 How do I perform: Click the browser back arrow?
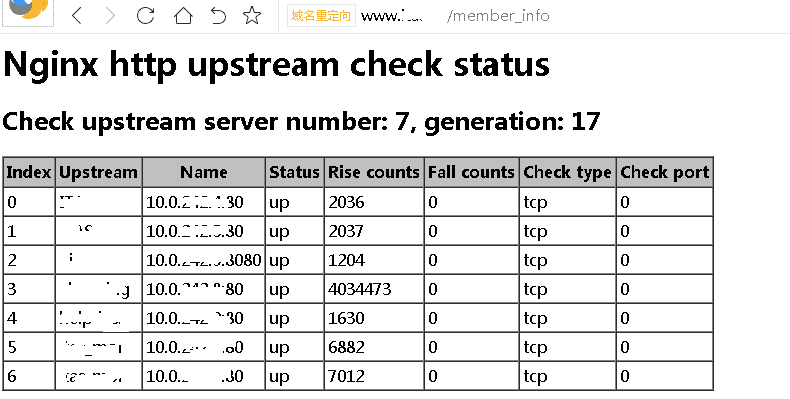point(77,16)
